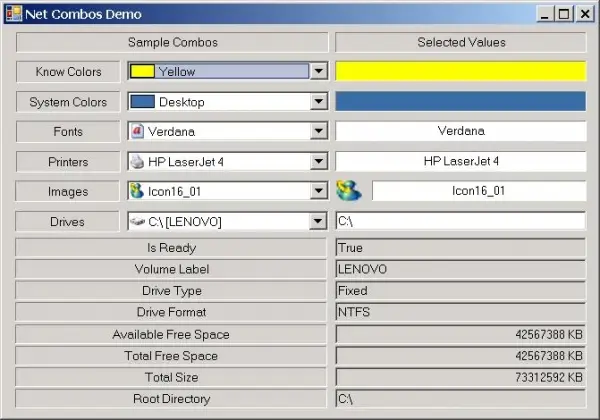600x420 pixels.
Task: Expand the Printers combo dropdown arrow
Action: click(x=319, y=161)
